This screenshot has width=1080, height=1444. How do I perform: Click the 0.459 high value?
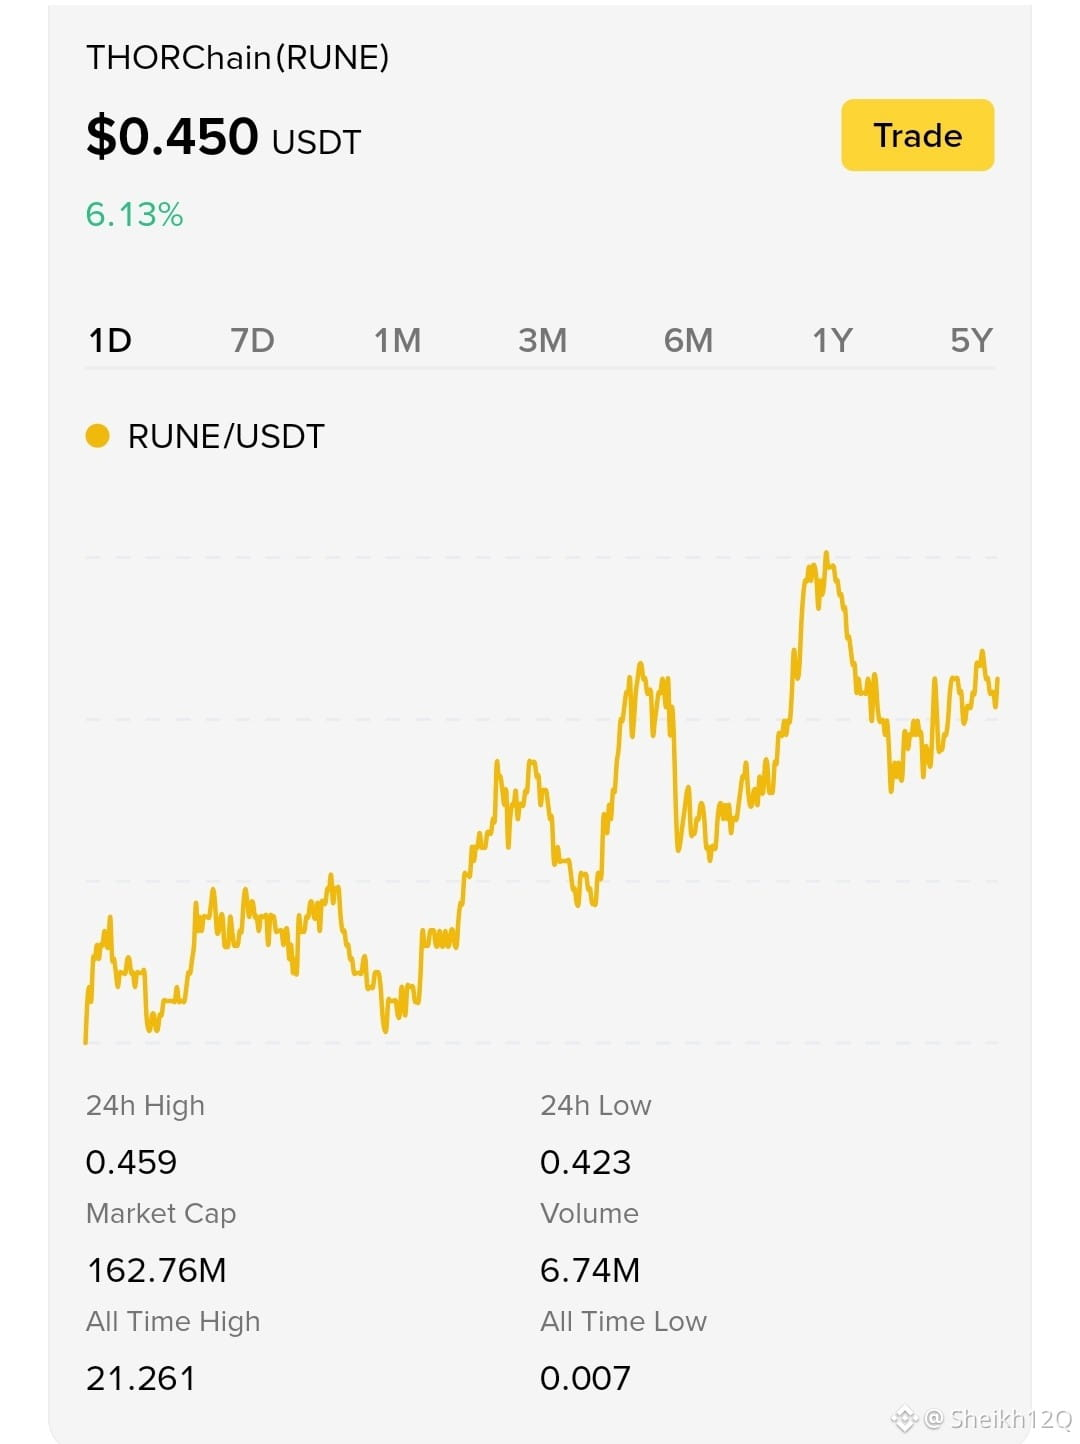pos(131,1162)
